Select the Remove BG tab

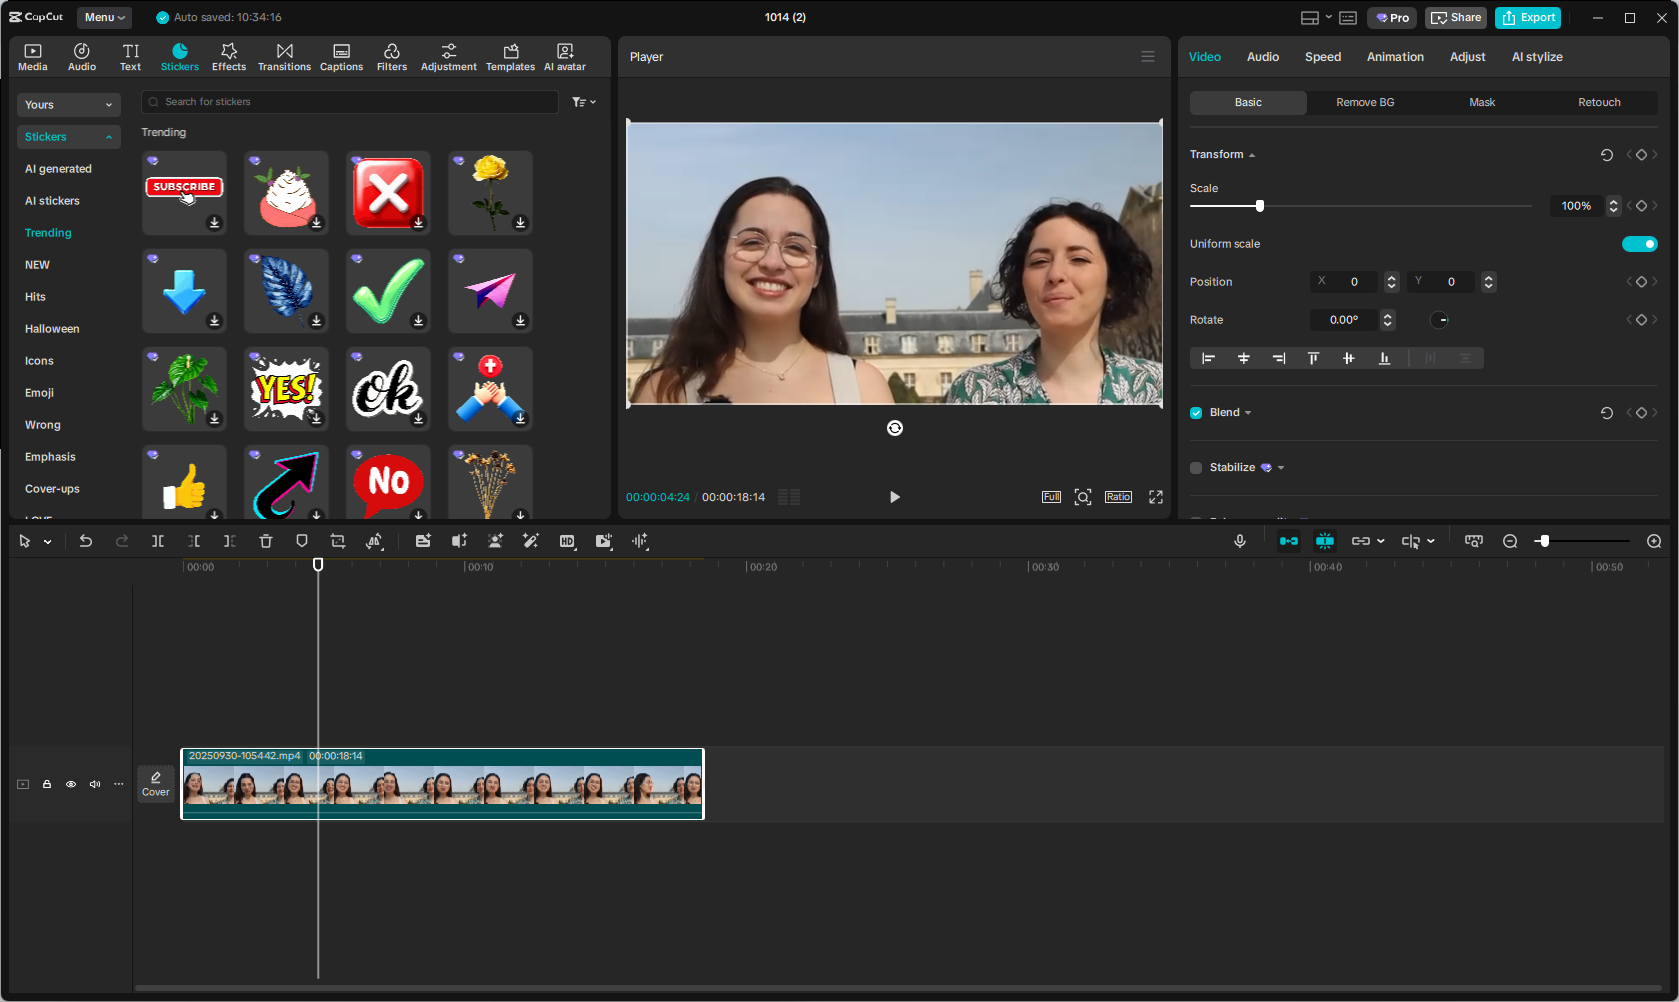1365,103
